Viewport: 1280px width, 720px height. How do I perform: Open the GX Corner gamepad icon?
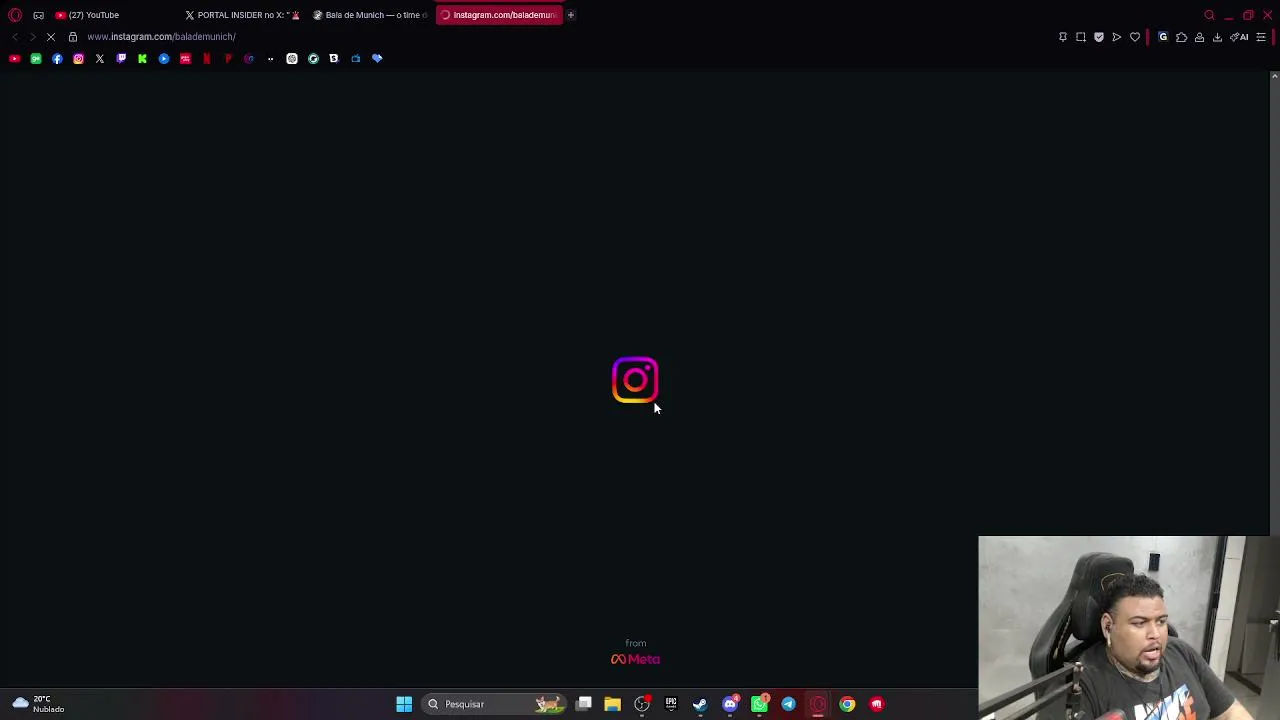coord(38,15)
